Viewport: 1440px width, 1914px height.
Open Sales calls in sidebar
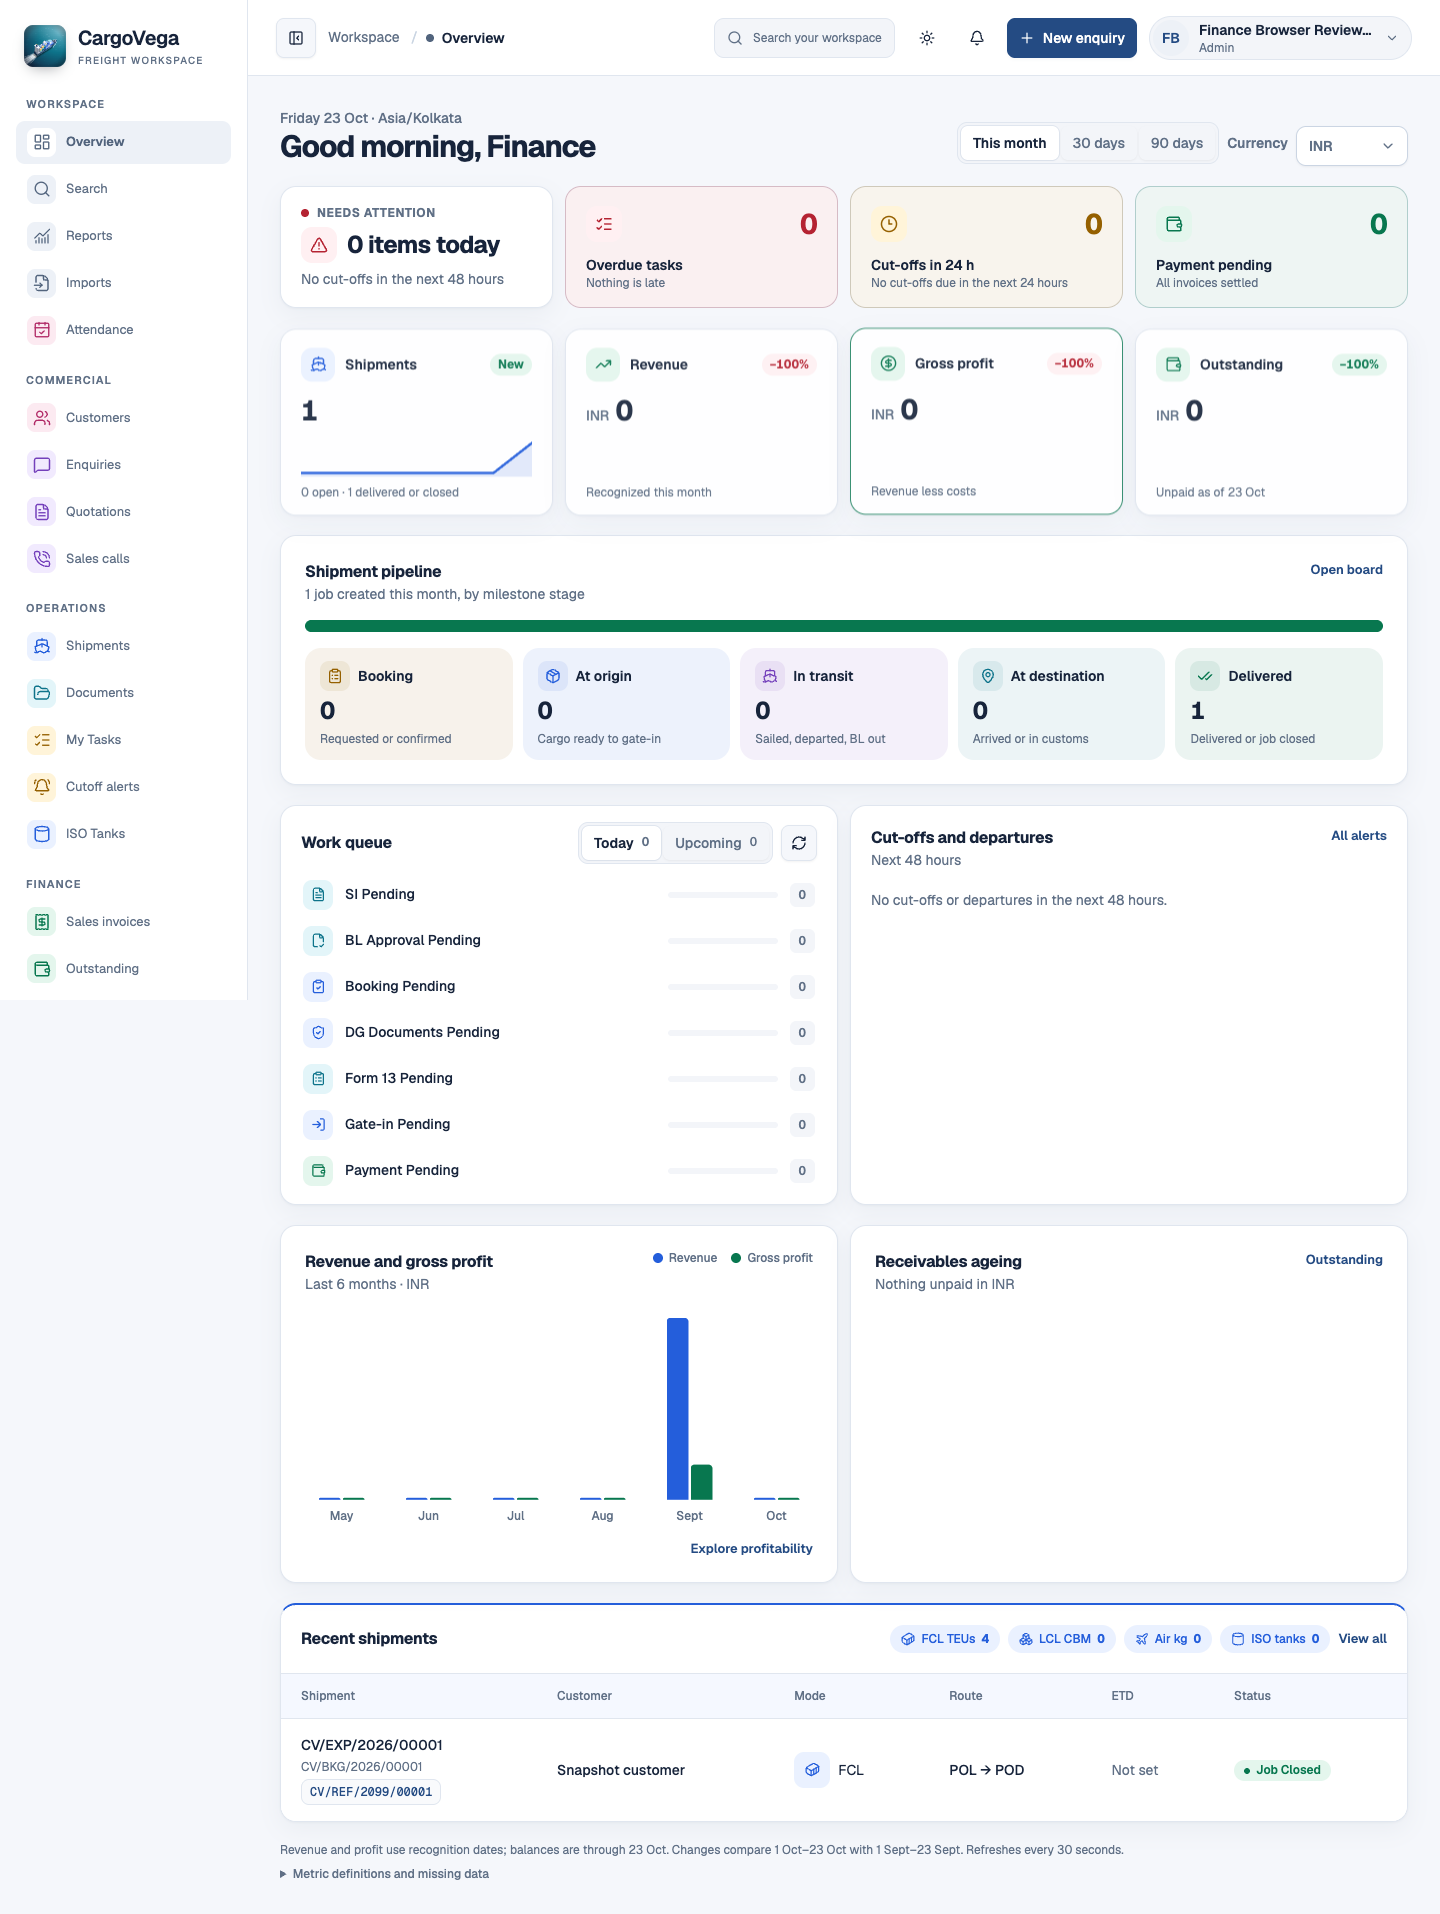(123, 559)
